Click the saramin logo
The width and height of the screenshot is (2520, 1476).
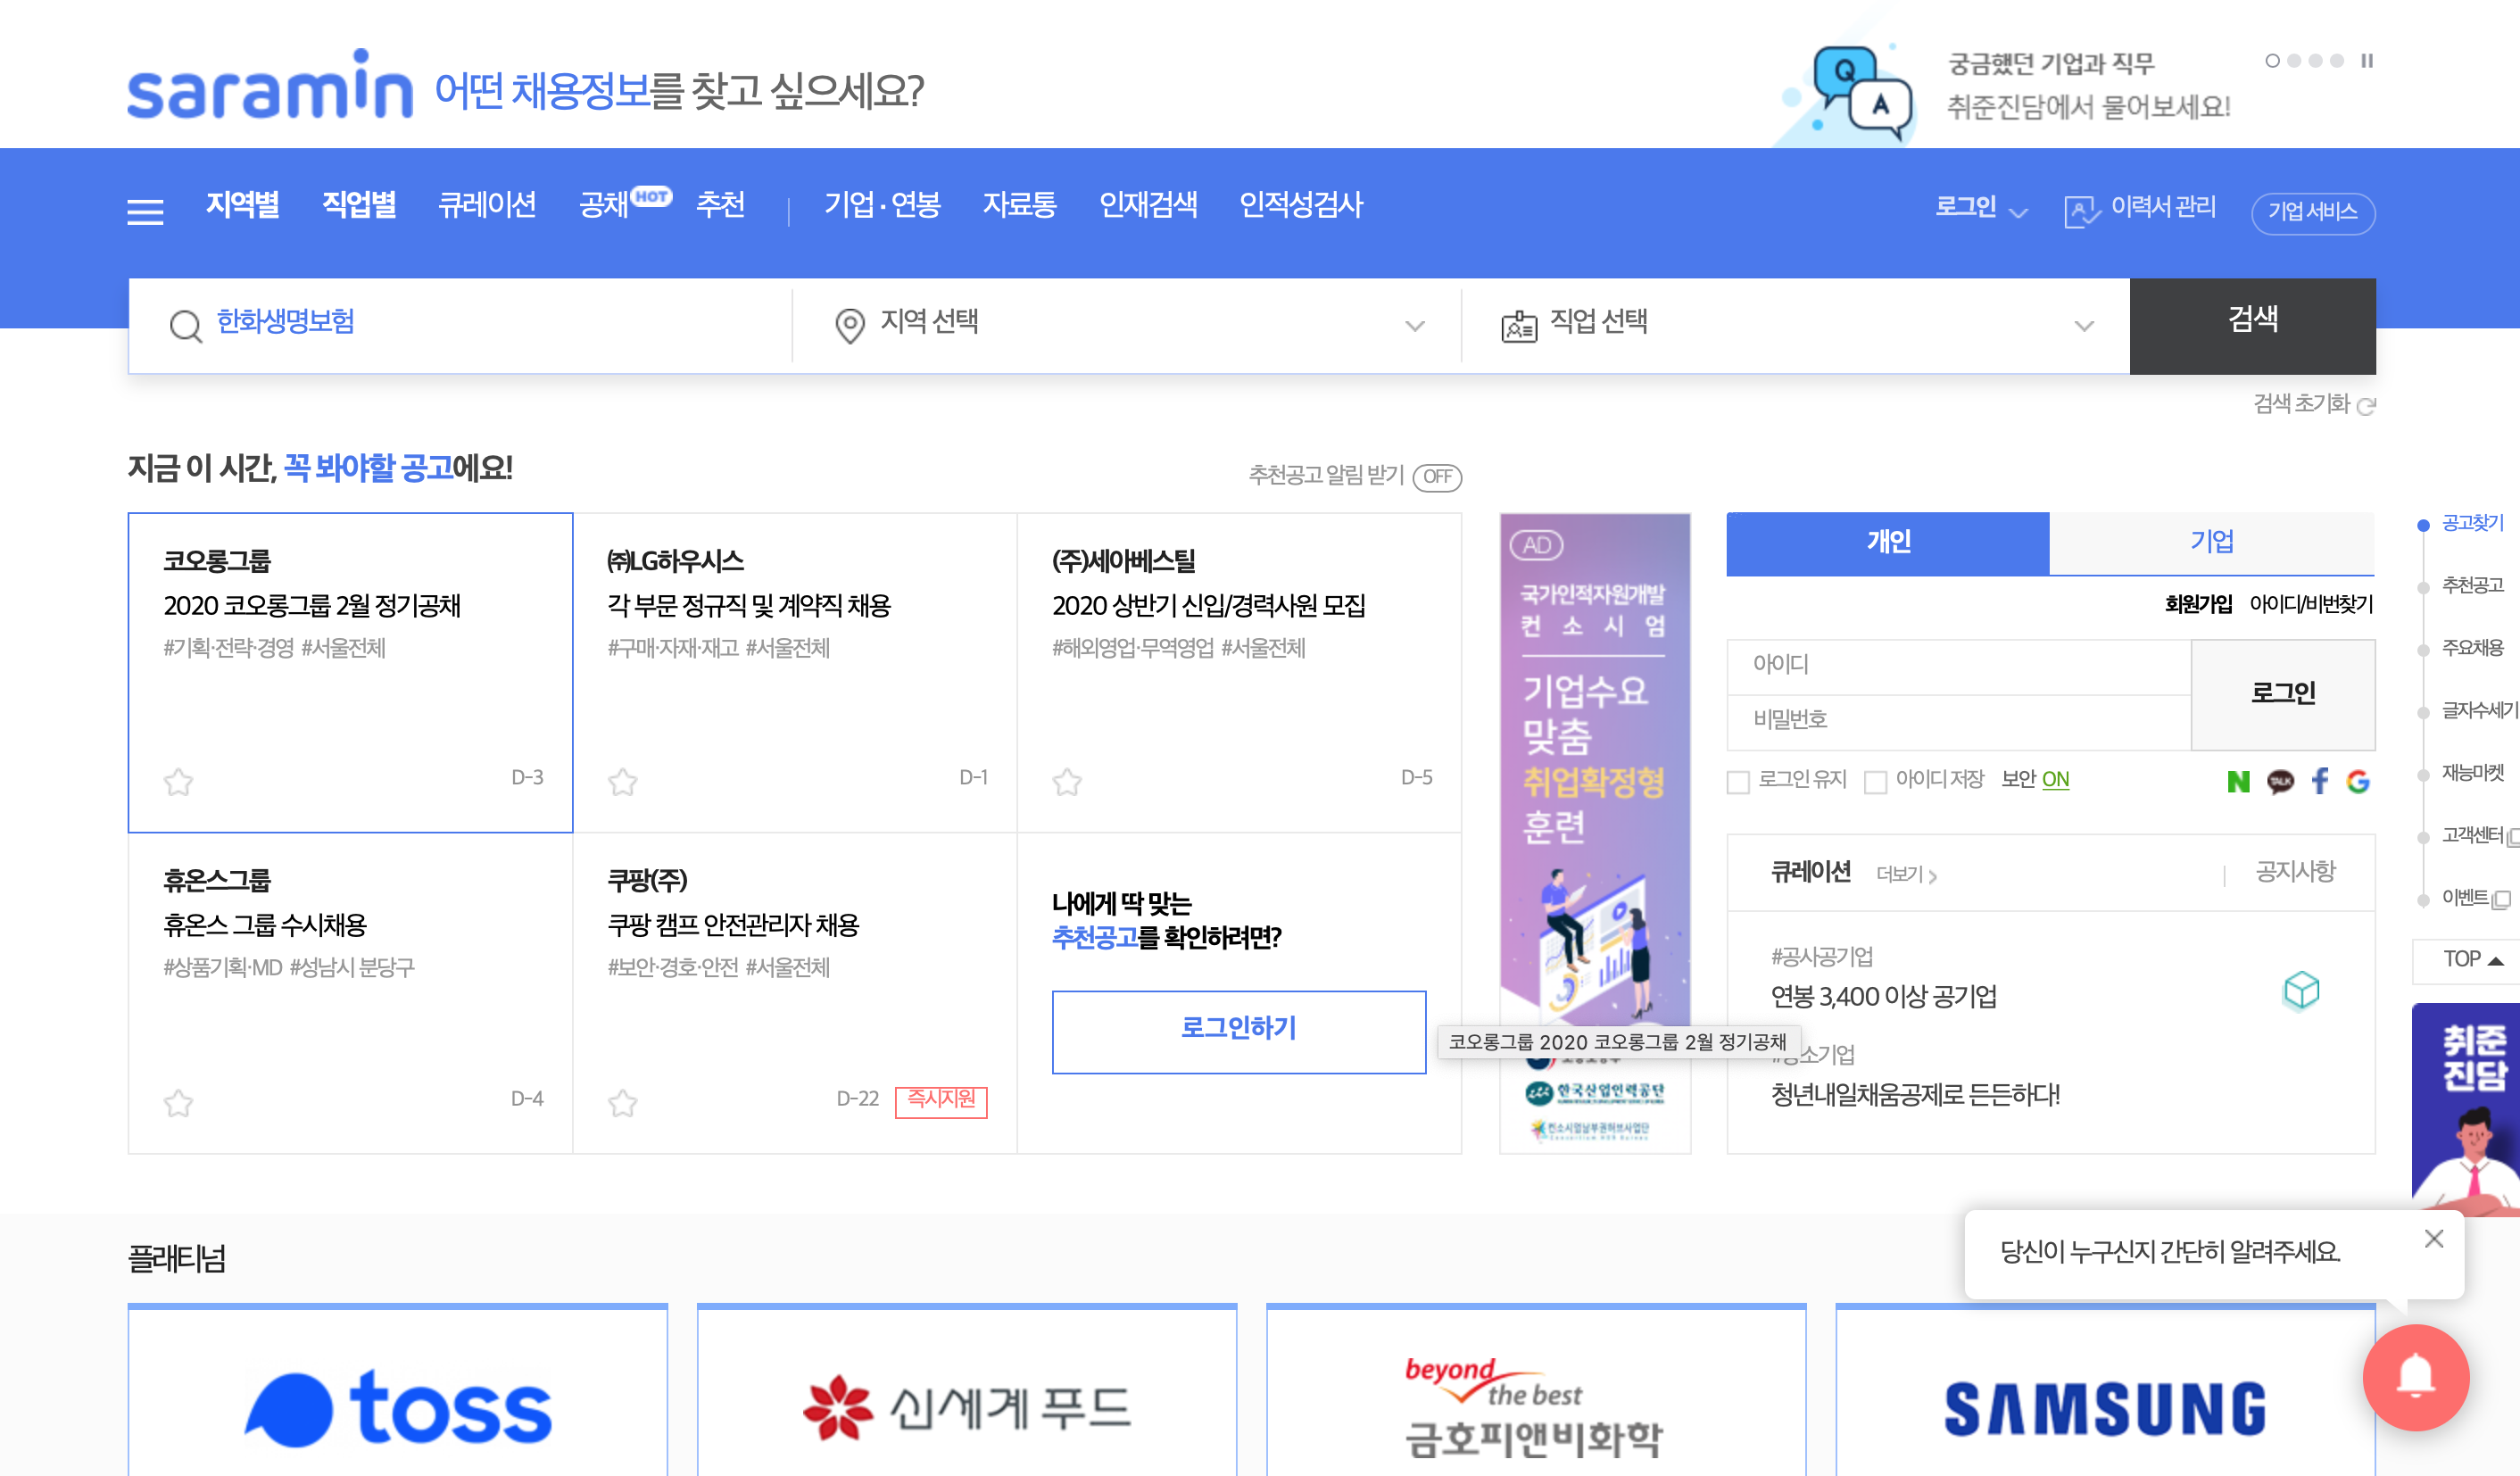tap(270, 85)
